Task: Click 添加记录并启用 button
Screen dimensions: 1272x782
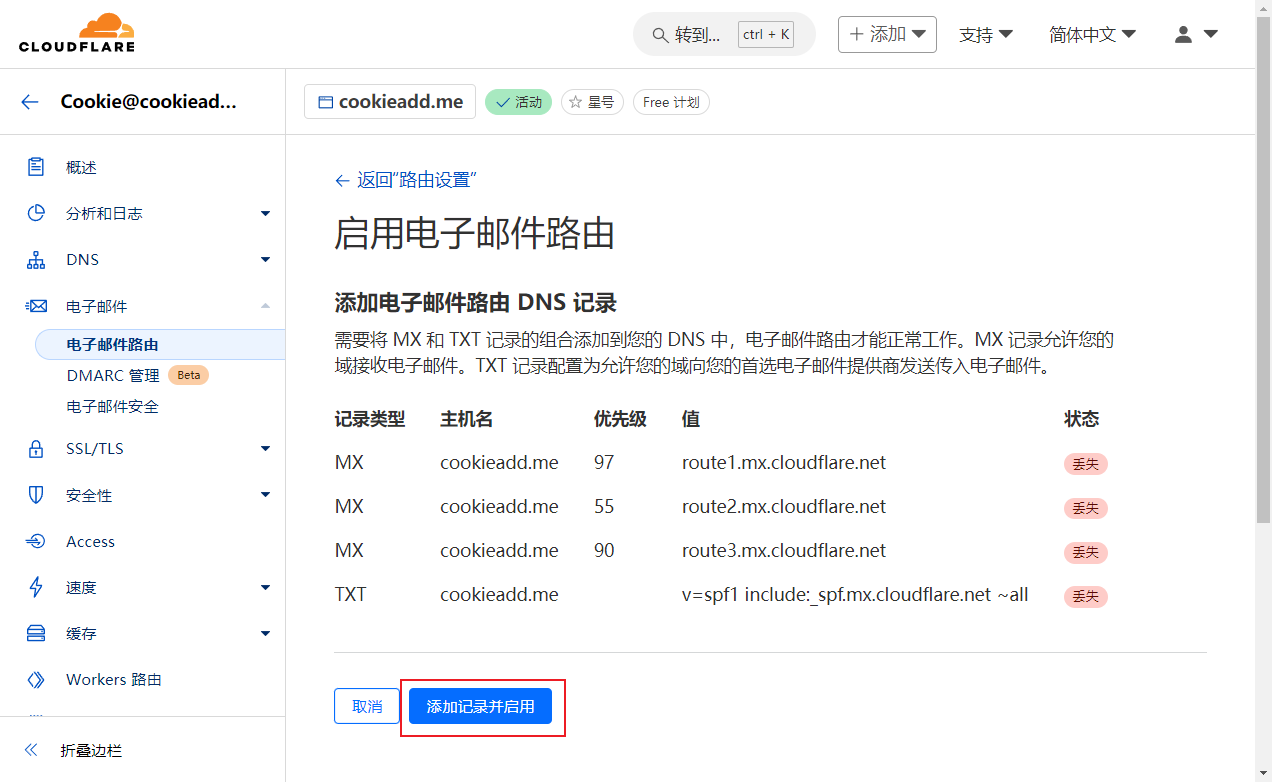Action: pos(480,706)
